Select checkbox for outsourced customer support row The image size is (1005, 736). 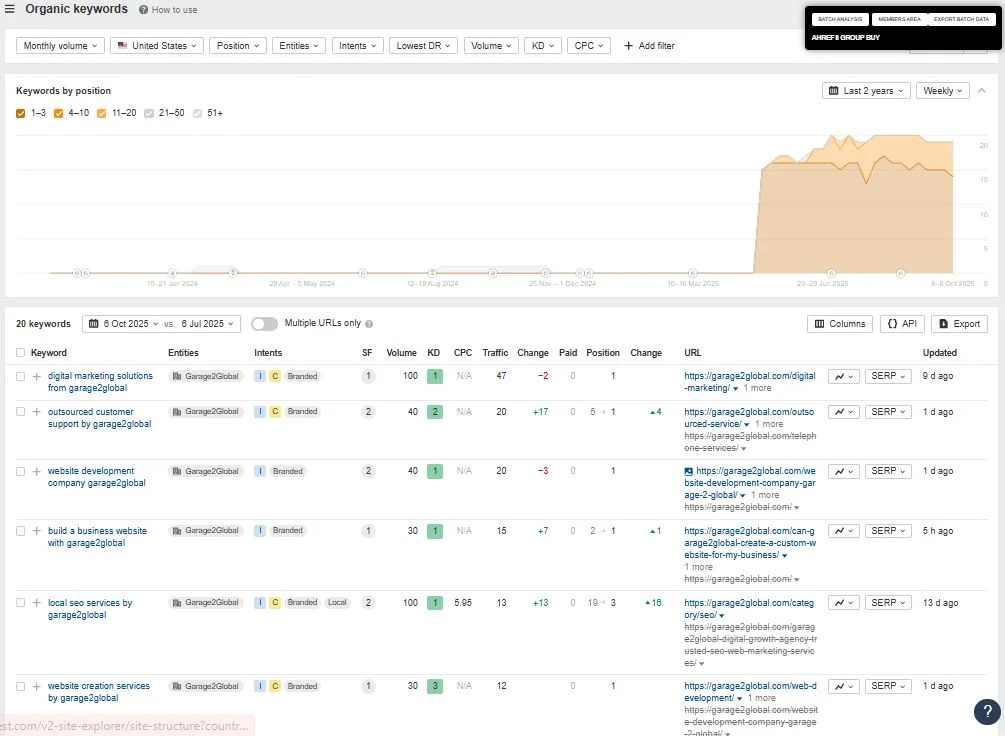click(21, 412)
